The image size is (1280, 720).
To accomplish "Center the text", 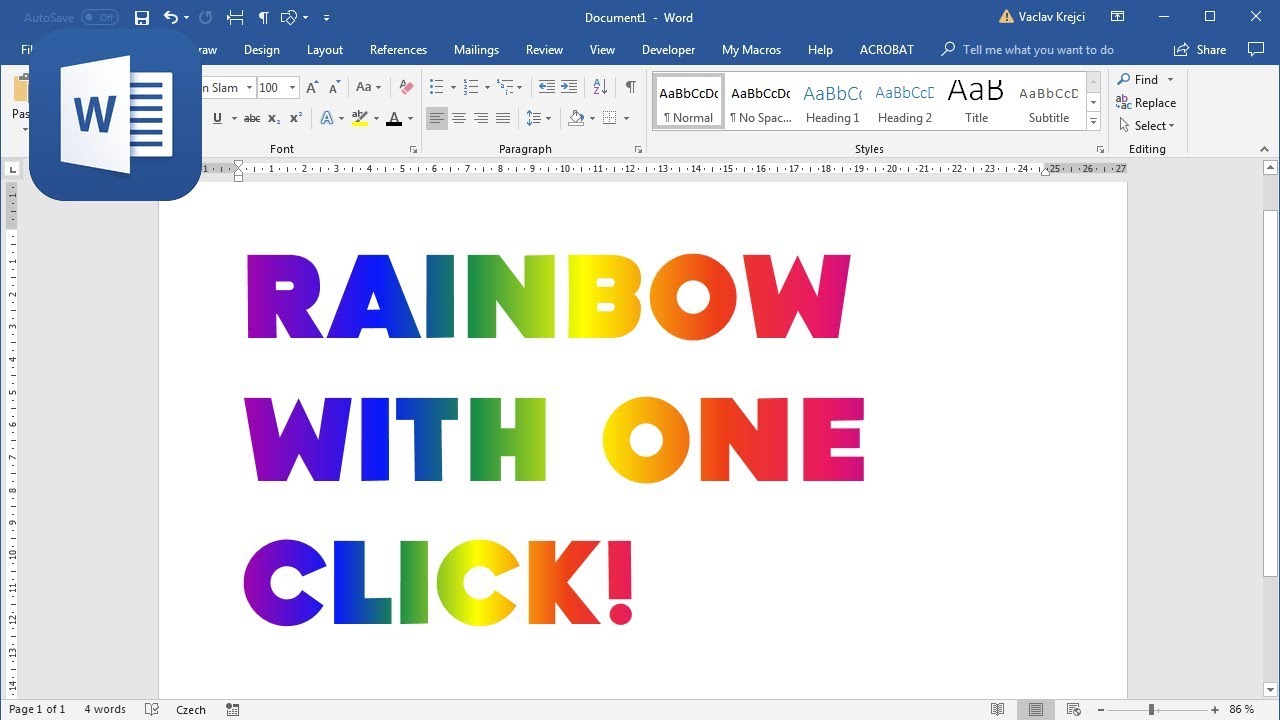I will tap(459, 118).
